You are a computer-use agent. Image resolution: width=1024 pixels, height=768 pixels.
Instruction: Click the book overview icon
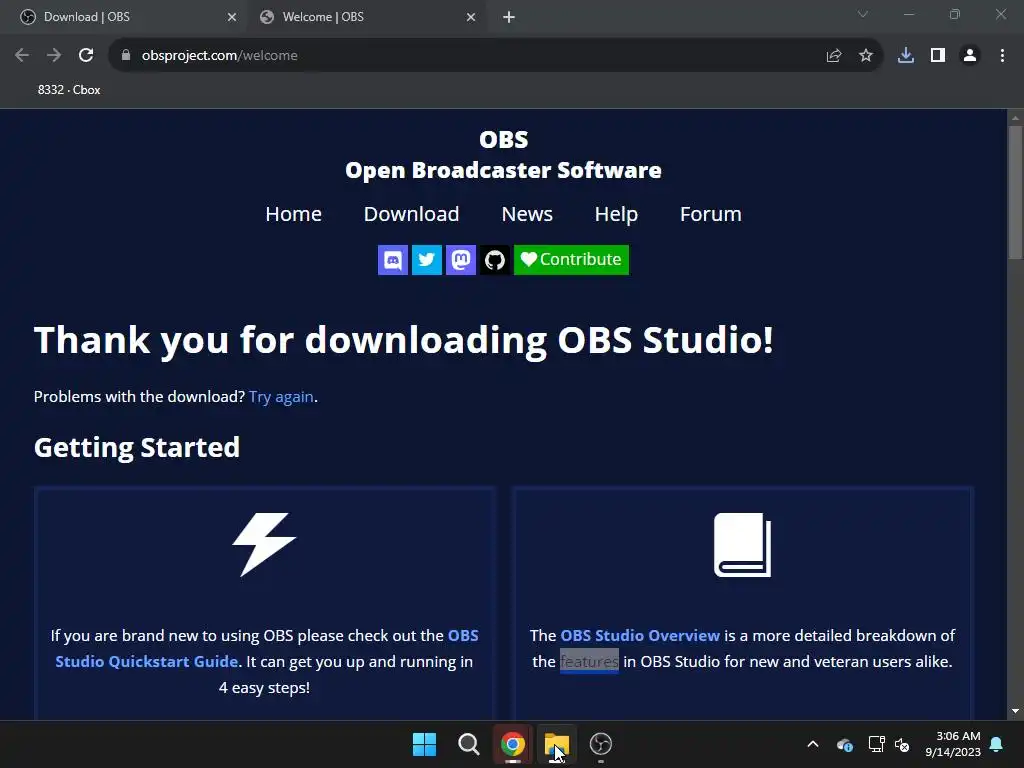coord(743,545)
